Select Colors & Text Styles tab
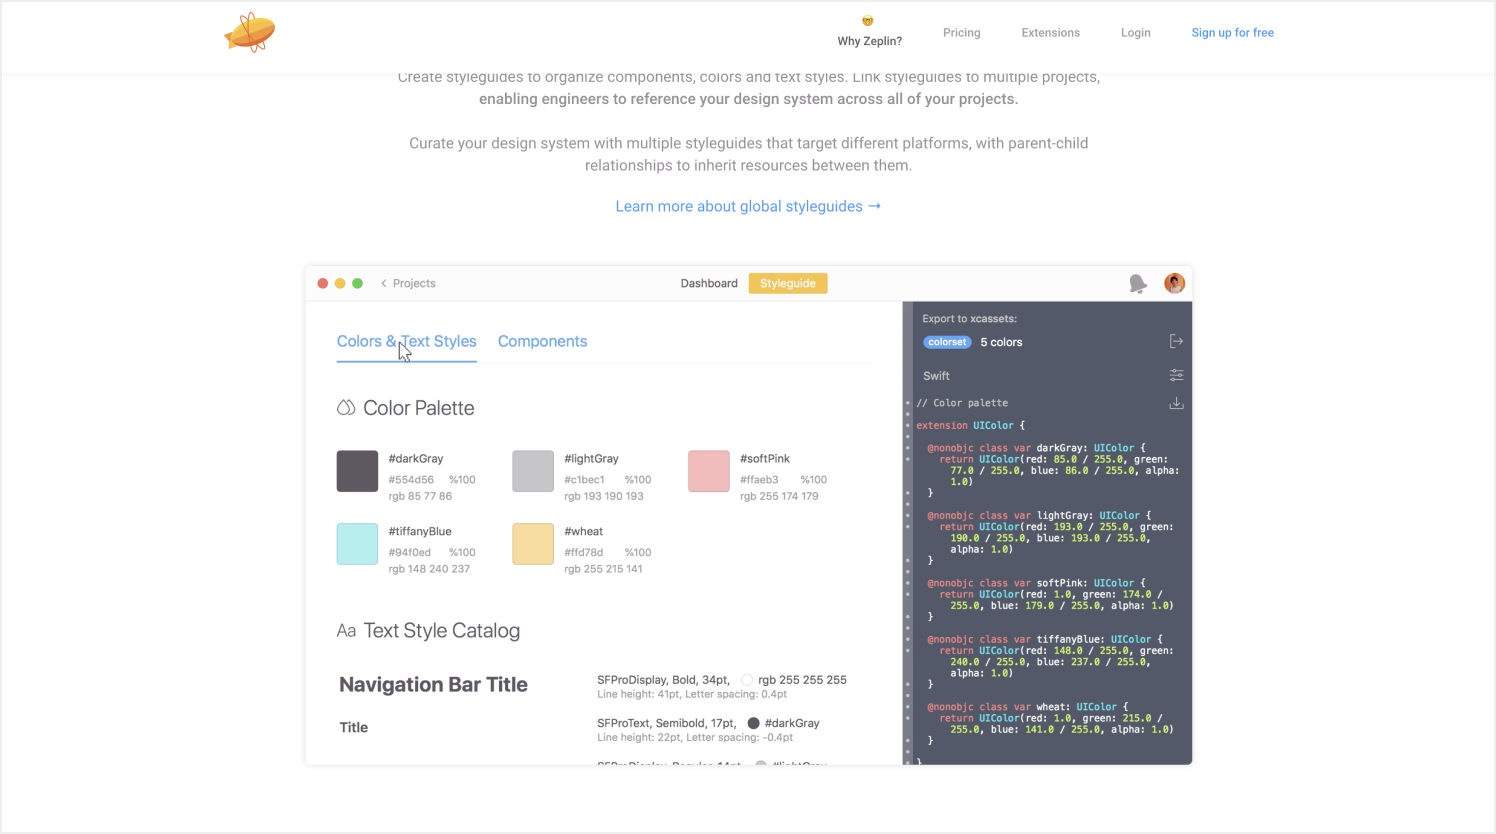This screenshot has height=834, width=1496. pos(406,342)
